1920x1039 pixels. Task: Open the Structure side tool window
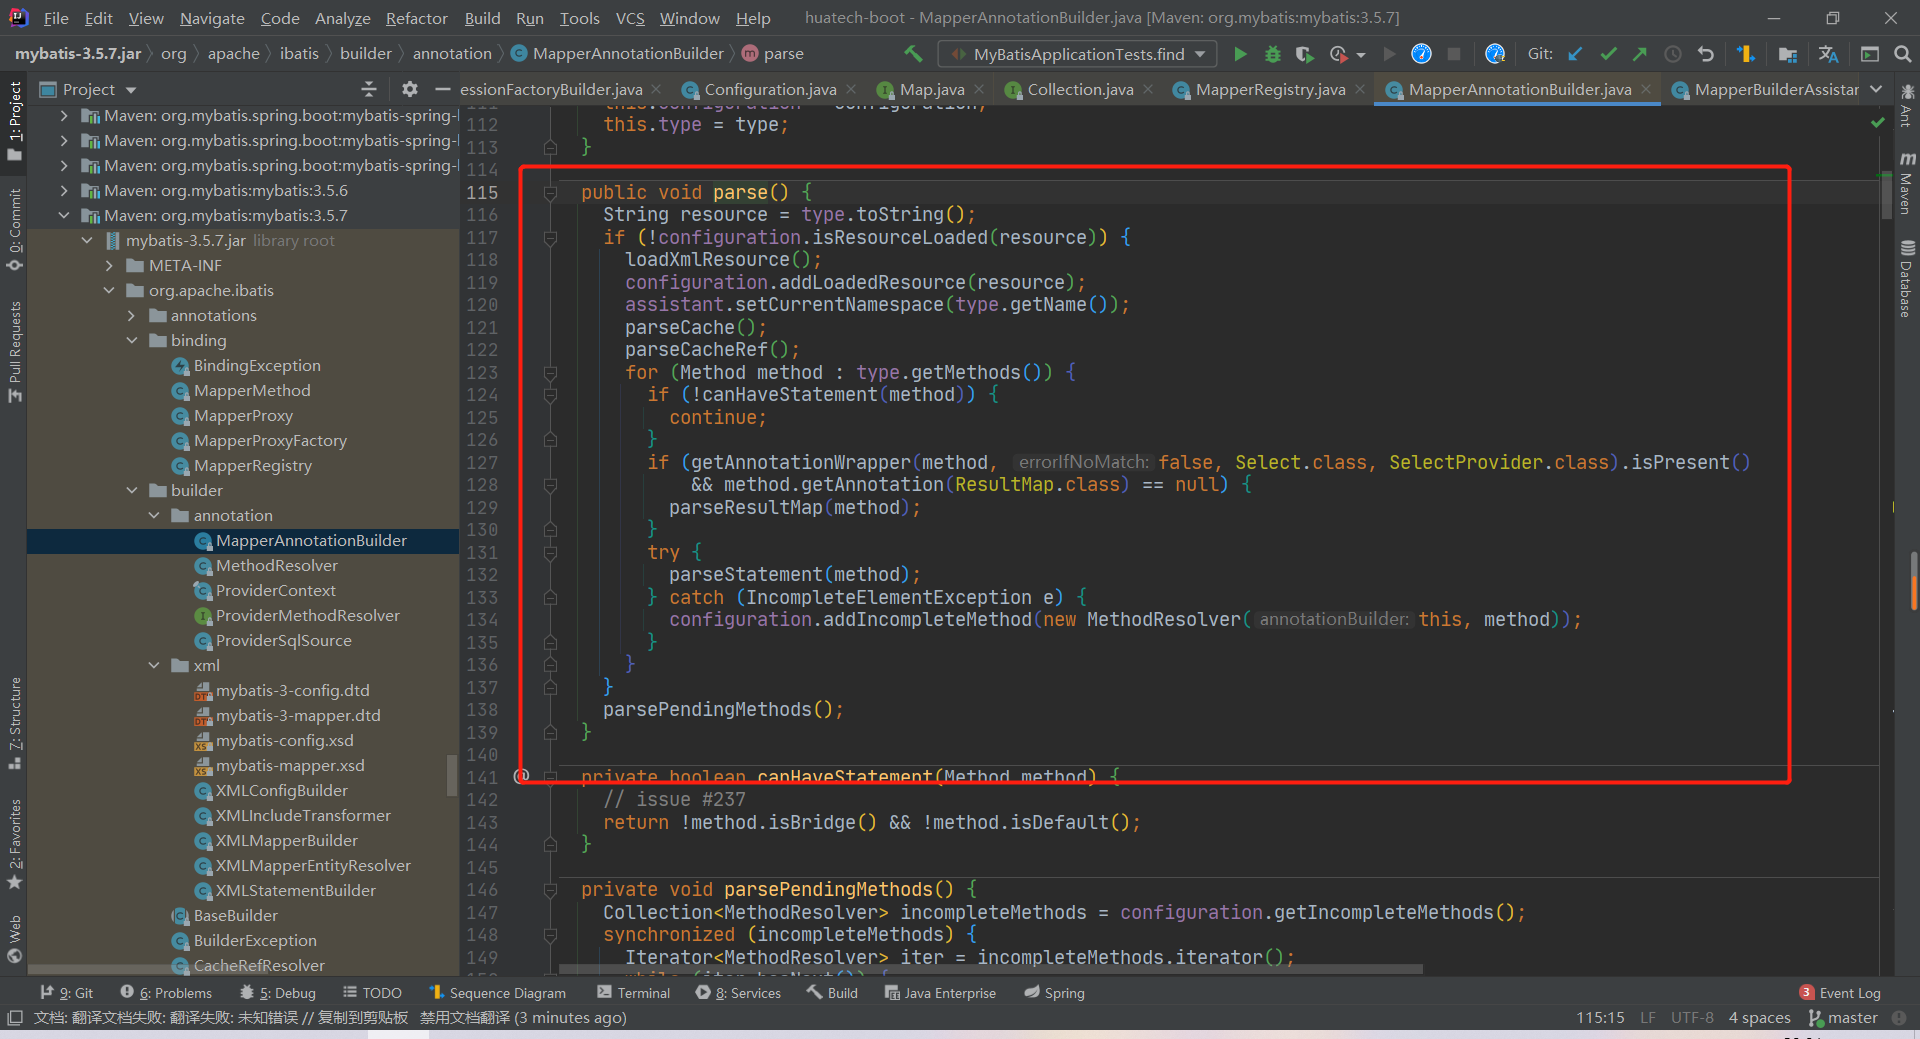(x=14, y=723)
